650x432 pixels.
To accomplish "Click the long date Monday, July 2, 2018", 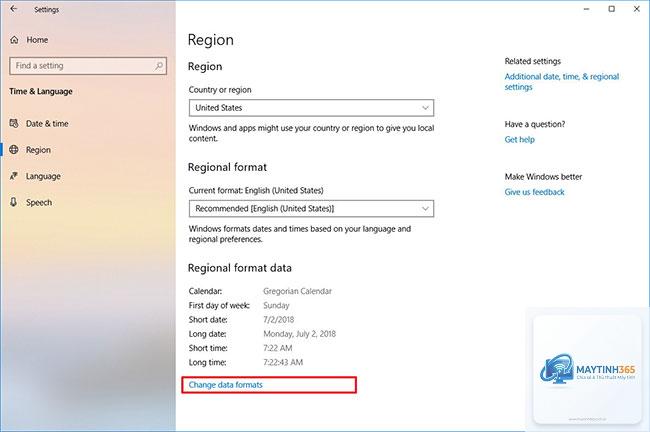I will [300, 334].
